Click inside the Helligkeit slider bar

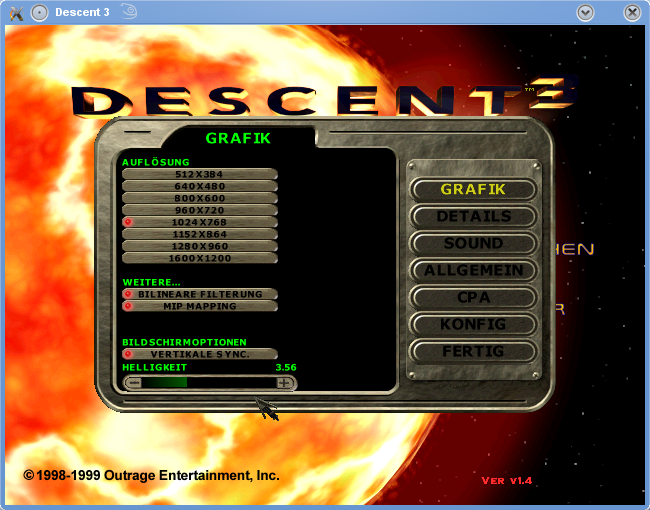tap(209, 383)
